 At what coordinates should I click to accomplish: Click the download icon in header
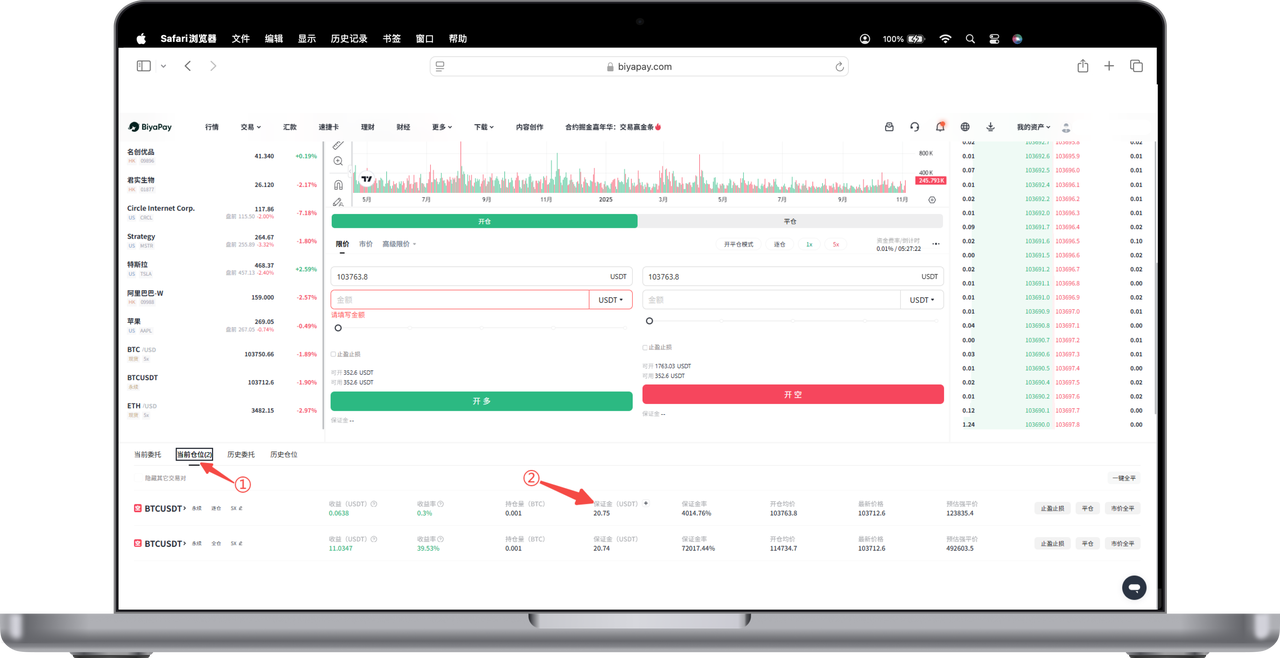[990, 127]
